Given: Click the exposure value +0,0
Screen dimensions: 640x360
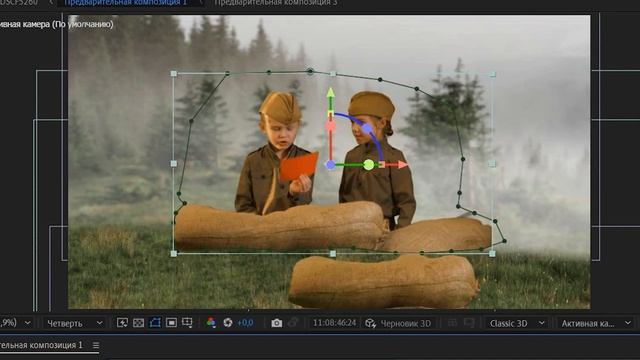Looking at the screenshot, I should (x=245, y=323).
